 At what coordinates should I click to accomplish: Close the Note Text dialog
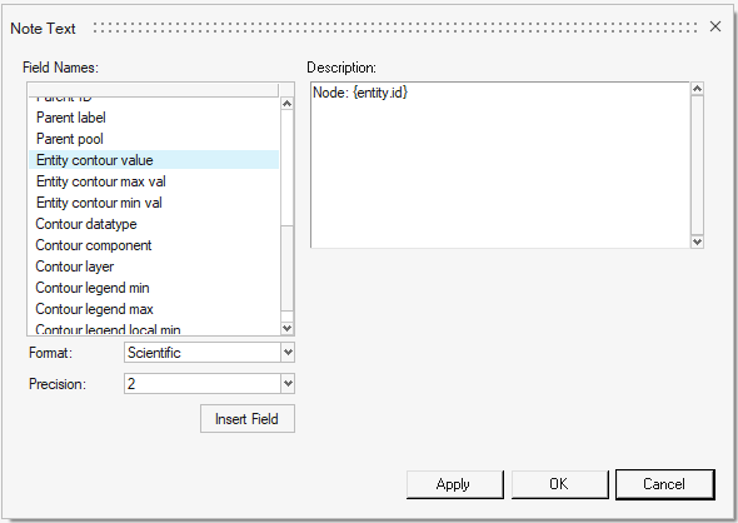(715, 27)
